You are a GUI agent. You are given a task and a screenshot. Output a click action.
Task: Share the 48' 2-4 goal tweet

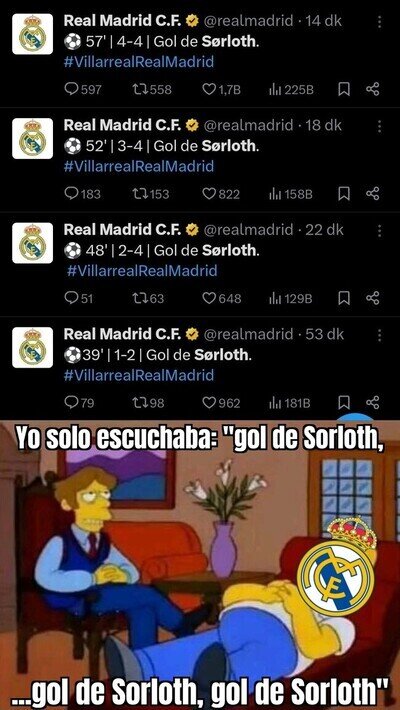372,298
